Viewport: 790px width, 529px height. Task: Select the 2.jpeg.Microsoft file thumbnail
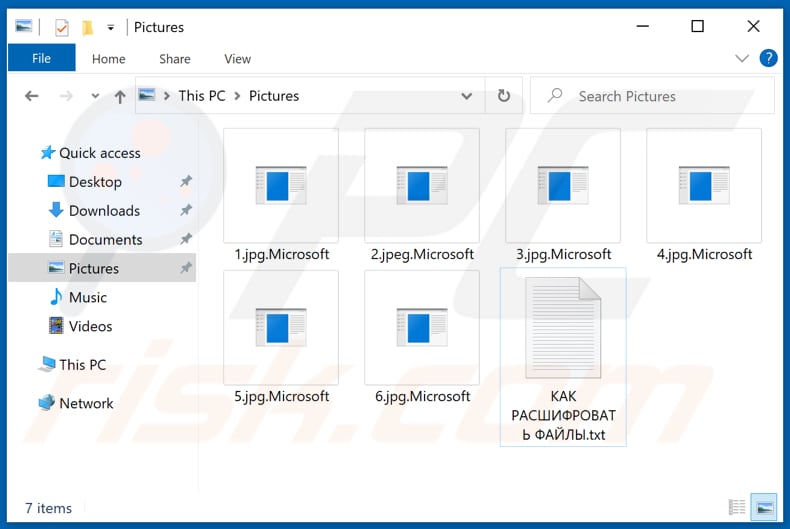[422, 185]
